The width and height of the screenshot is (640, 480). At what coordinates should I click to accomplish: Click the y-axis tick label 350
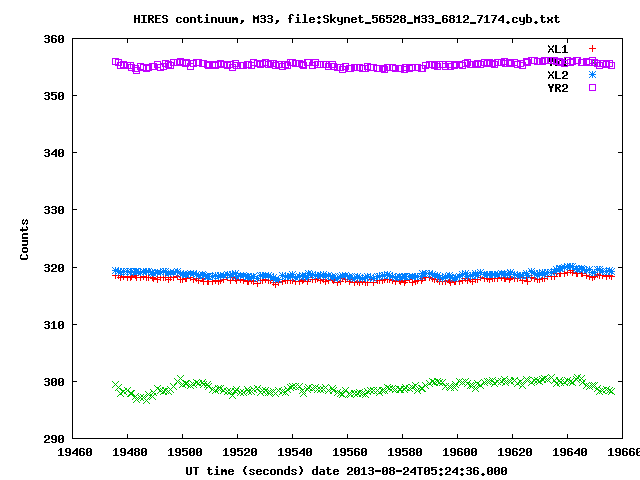coord(54,96)
